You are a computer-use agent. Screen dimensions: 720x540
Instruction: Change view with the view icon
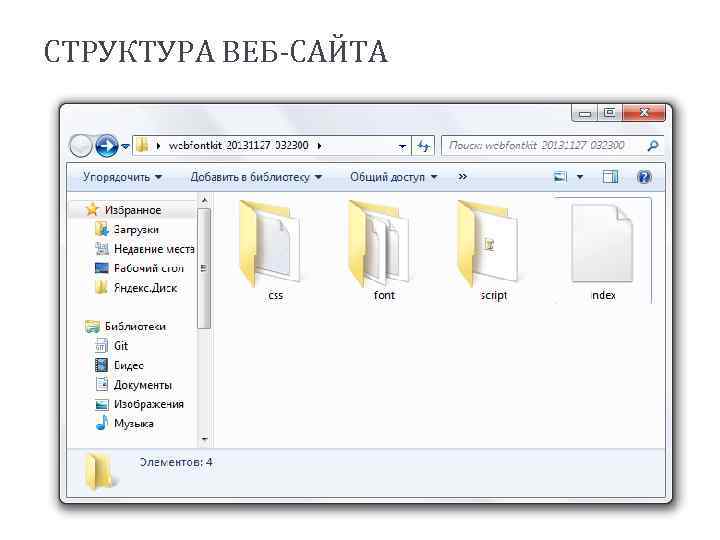coord(561,177)
